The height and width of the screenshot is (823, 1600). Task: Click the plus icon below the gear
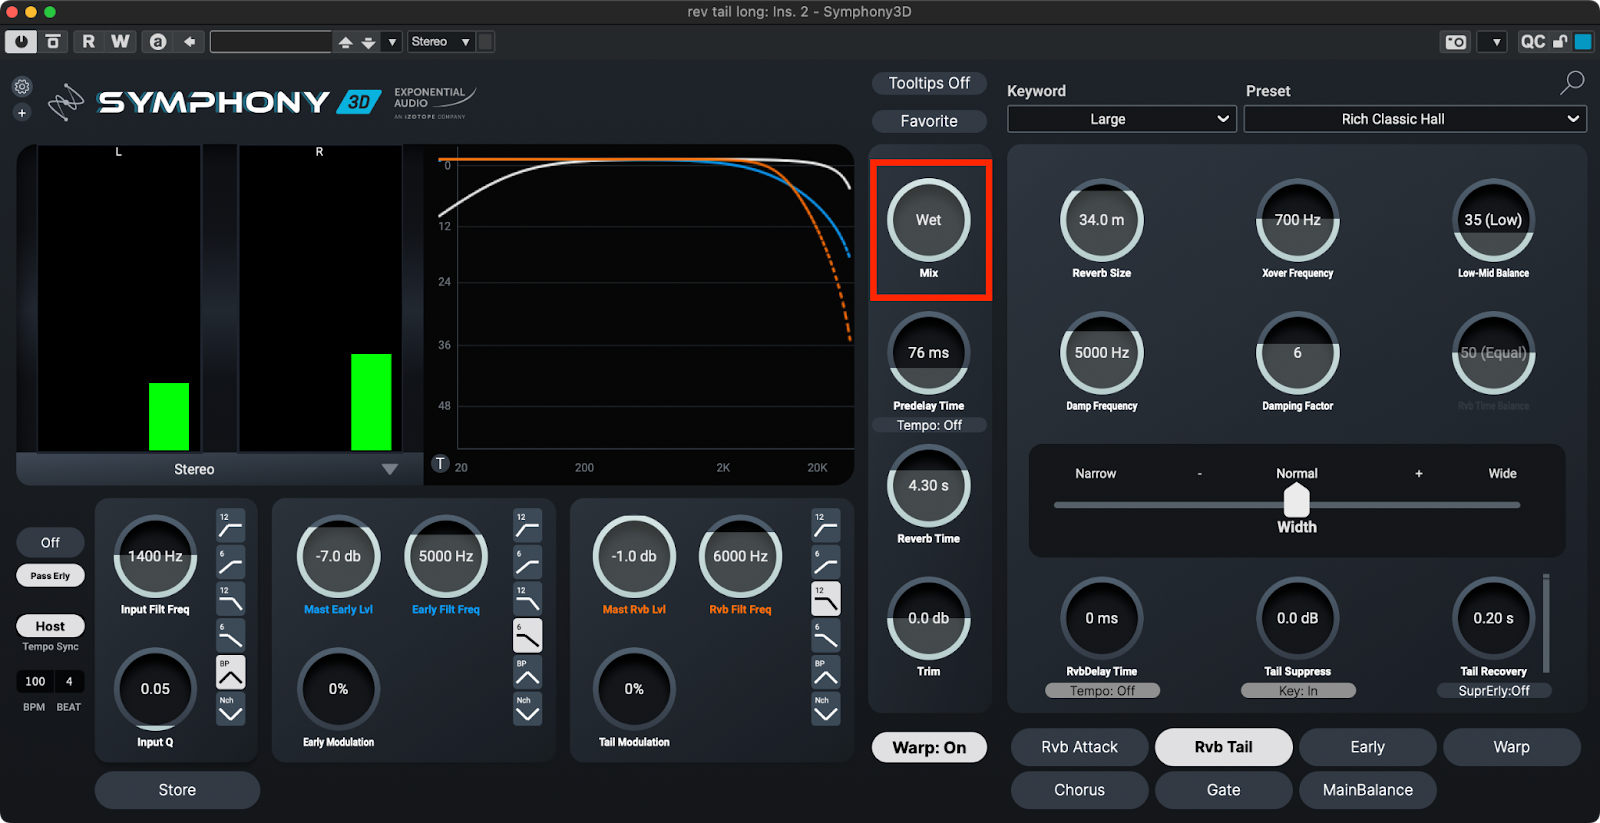22,113
